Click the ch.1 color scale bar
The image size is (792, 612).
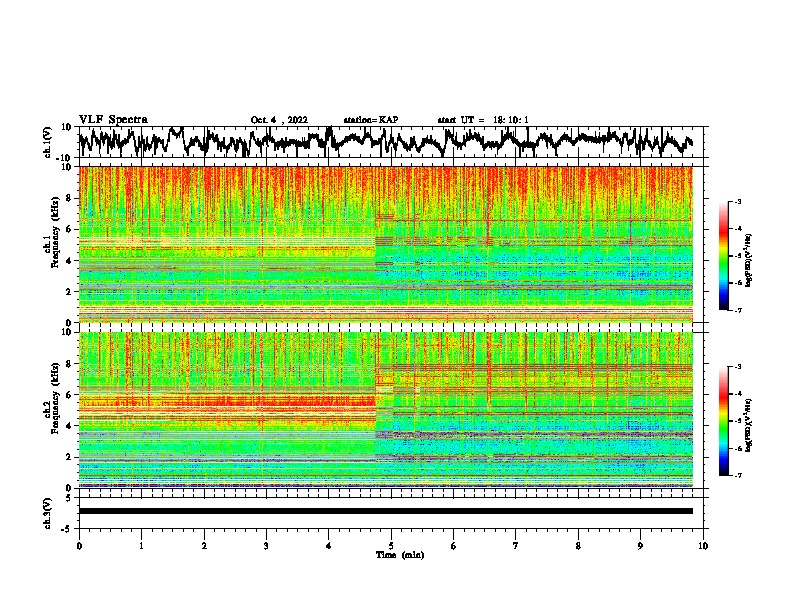point(724,256)
